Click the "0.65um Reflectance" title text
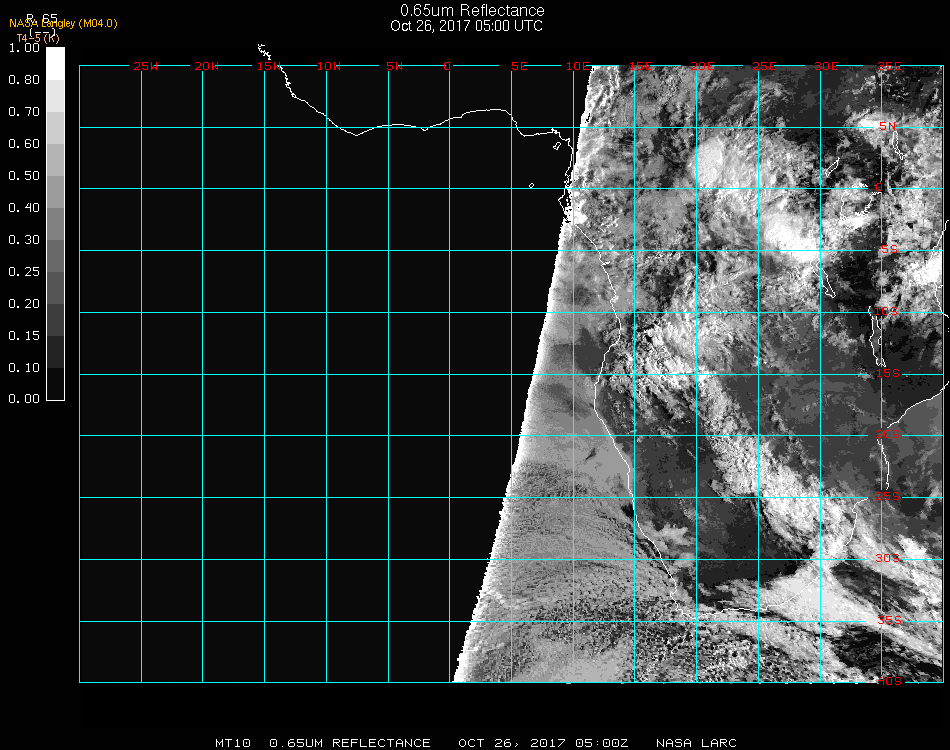Screen dimensions: 950x750 point(472,10)
